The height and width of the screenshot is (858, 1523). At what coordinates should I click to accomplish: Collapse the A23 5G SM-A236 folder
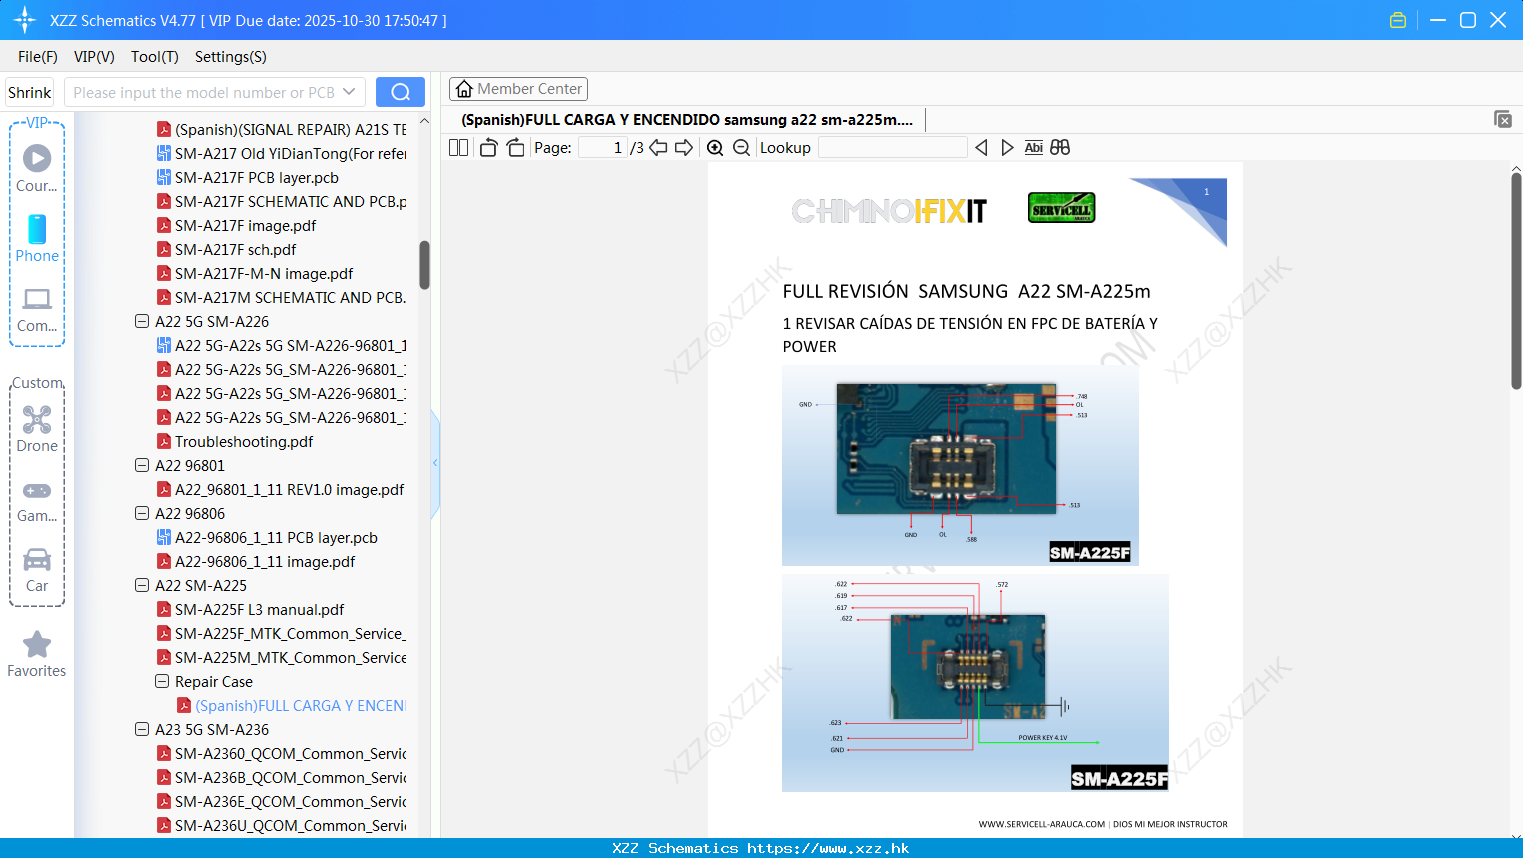142,729
